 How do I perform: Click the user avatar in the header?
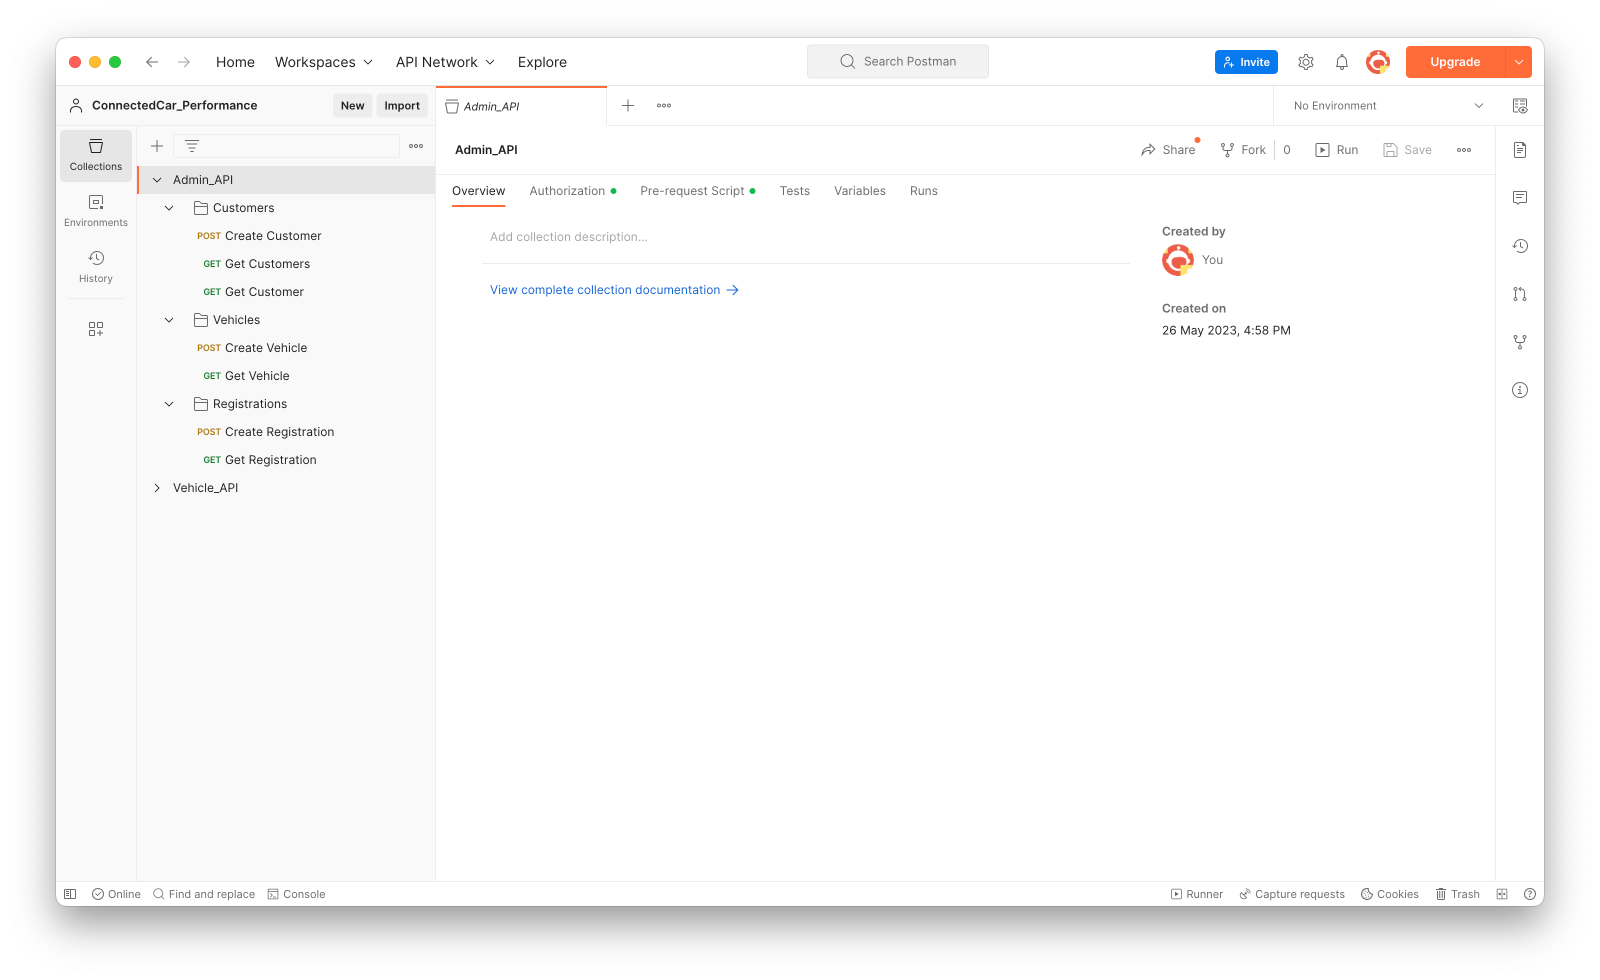(x=1378, y=62)
